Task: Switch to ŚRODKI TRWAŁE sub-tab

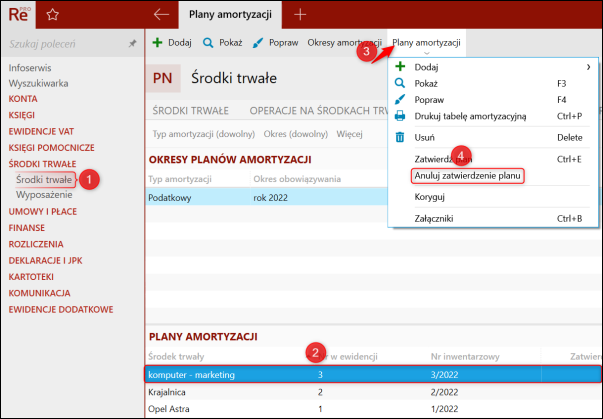Action: pos(190,111)
